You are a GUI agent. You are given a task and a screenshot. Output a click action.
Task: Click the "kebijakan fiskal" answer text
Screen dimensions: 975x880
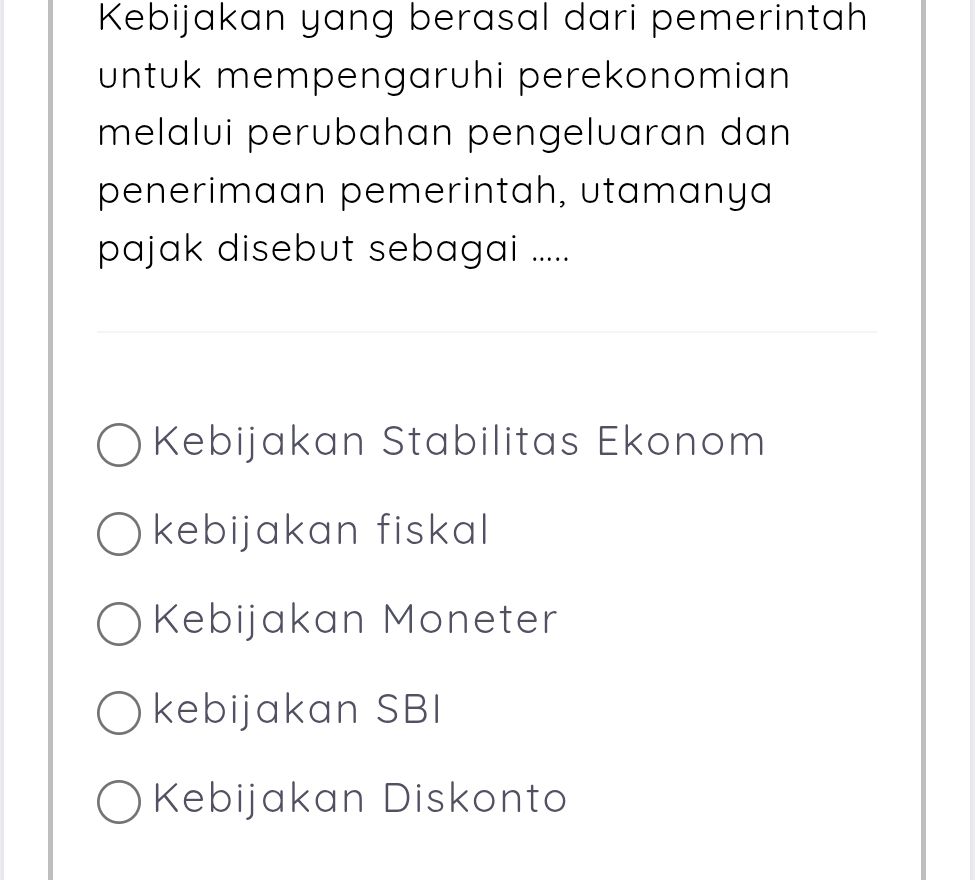click(x=320, y=529)
